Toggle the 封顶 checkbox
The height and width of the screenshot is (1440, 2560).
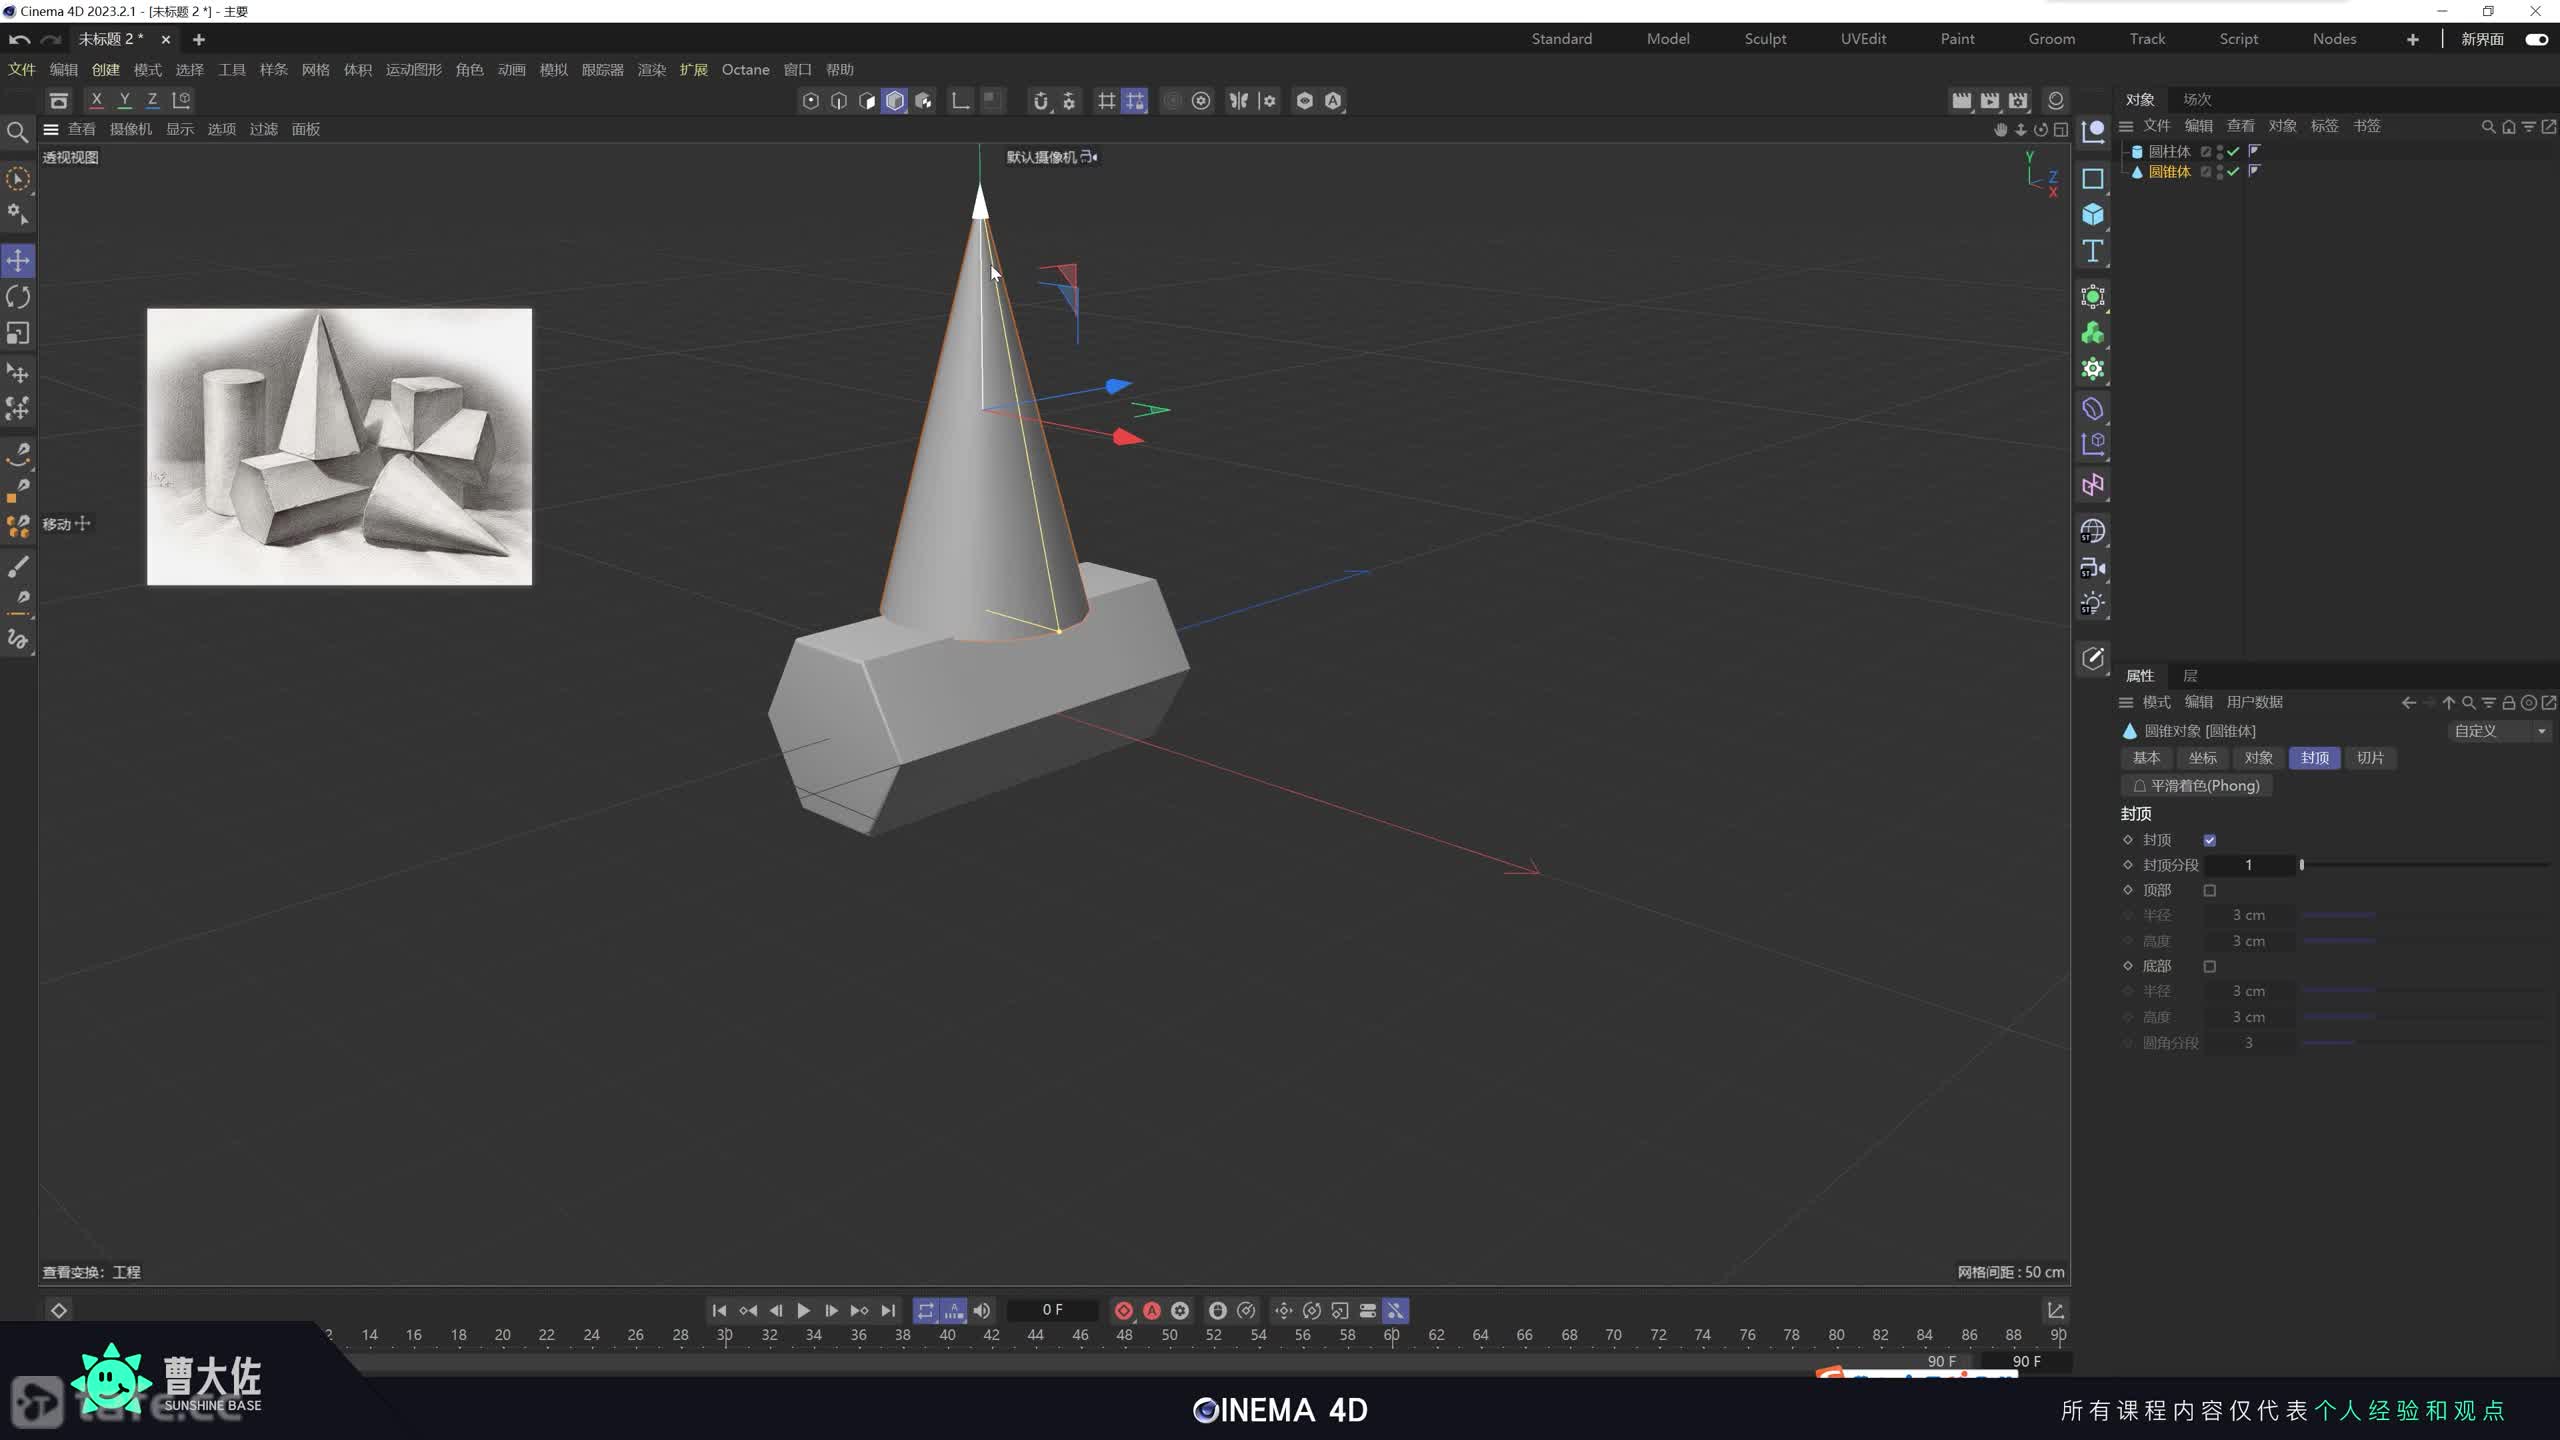[2210, 840]
